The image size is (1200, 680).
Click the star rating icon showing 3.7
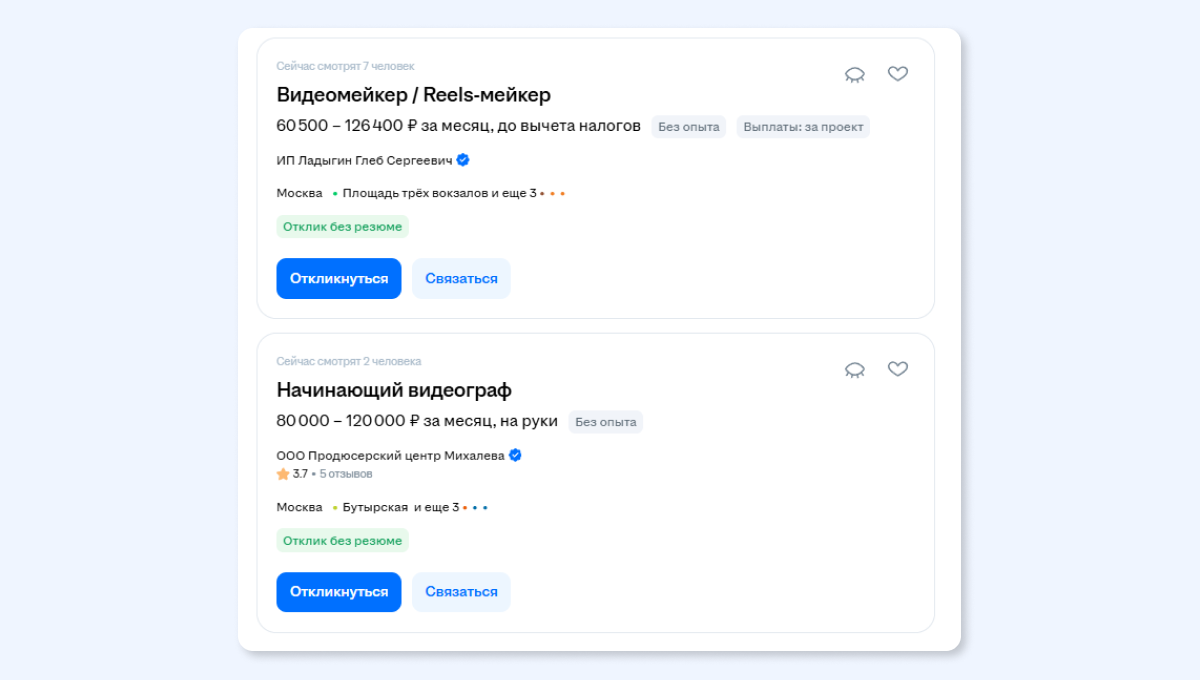tap(283, 474)
